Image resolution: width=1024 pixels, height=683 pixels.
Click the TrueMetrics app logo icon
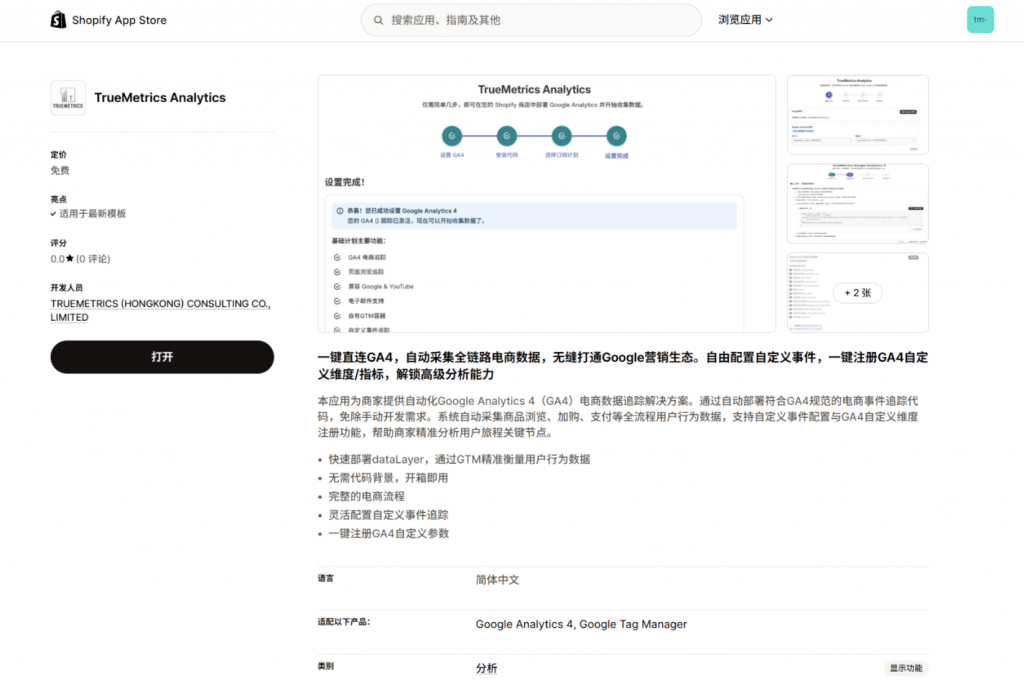[x=68, y=98]
